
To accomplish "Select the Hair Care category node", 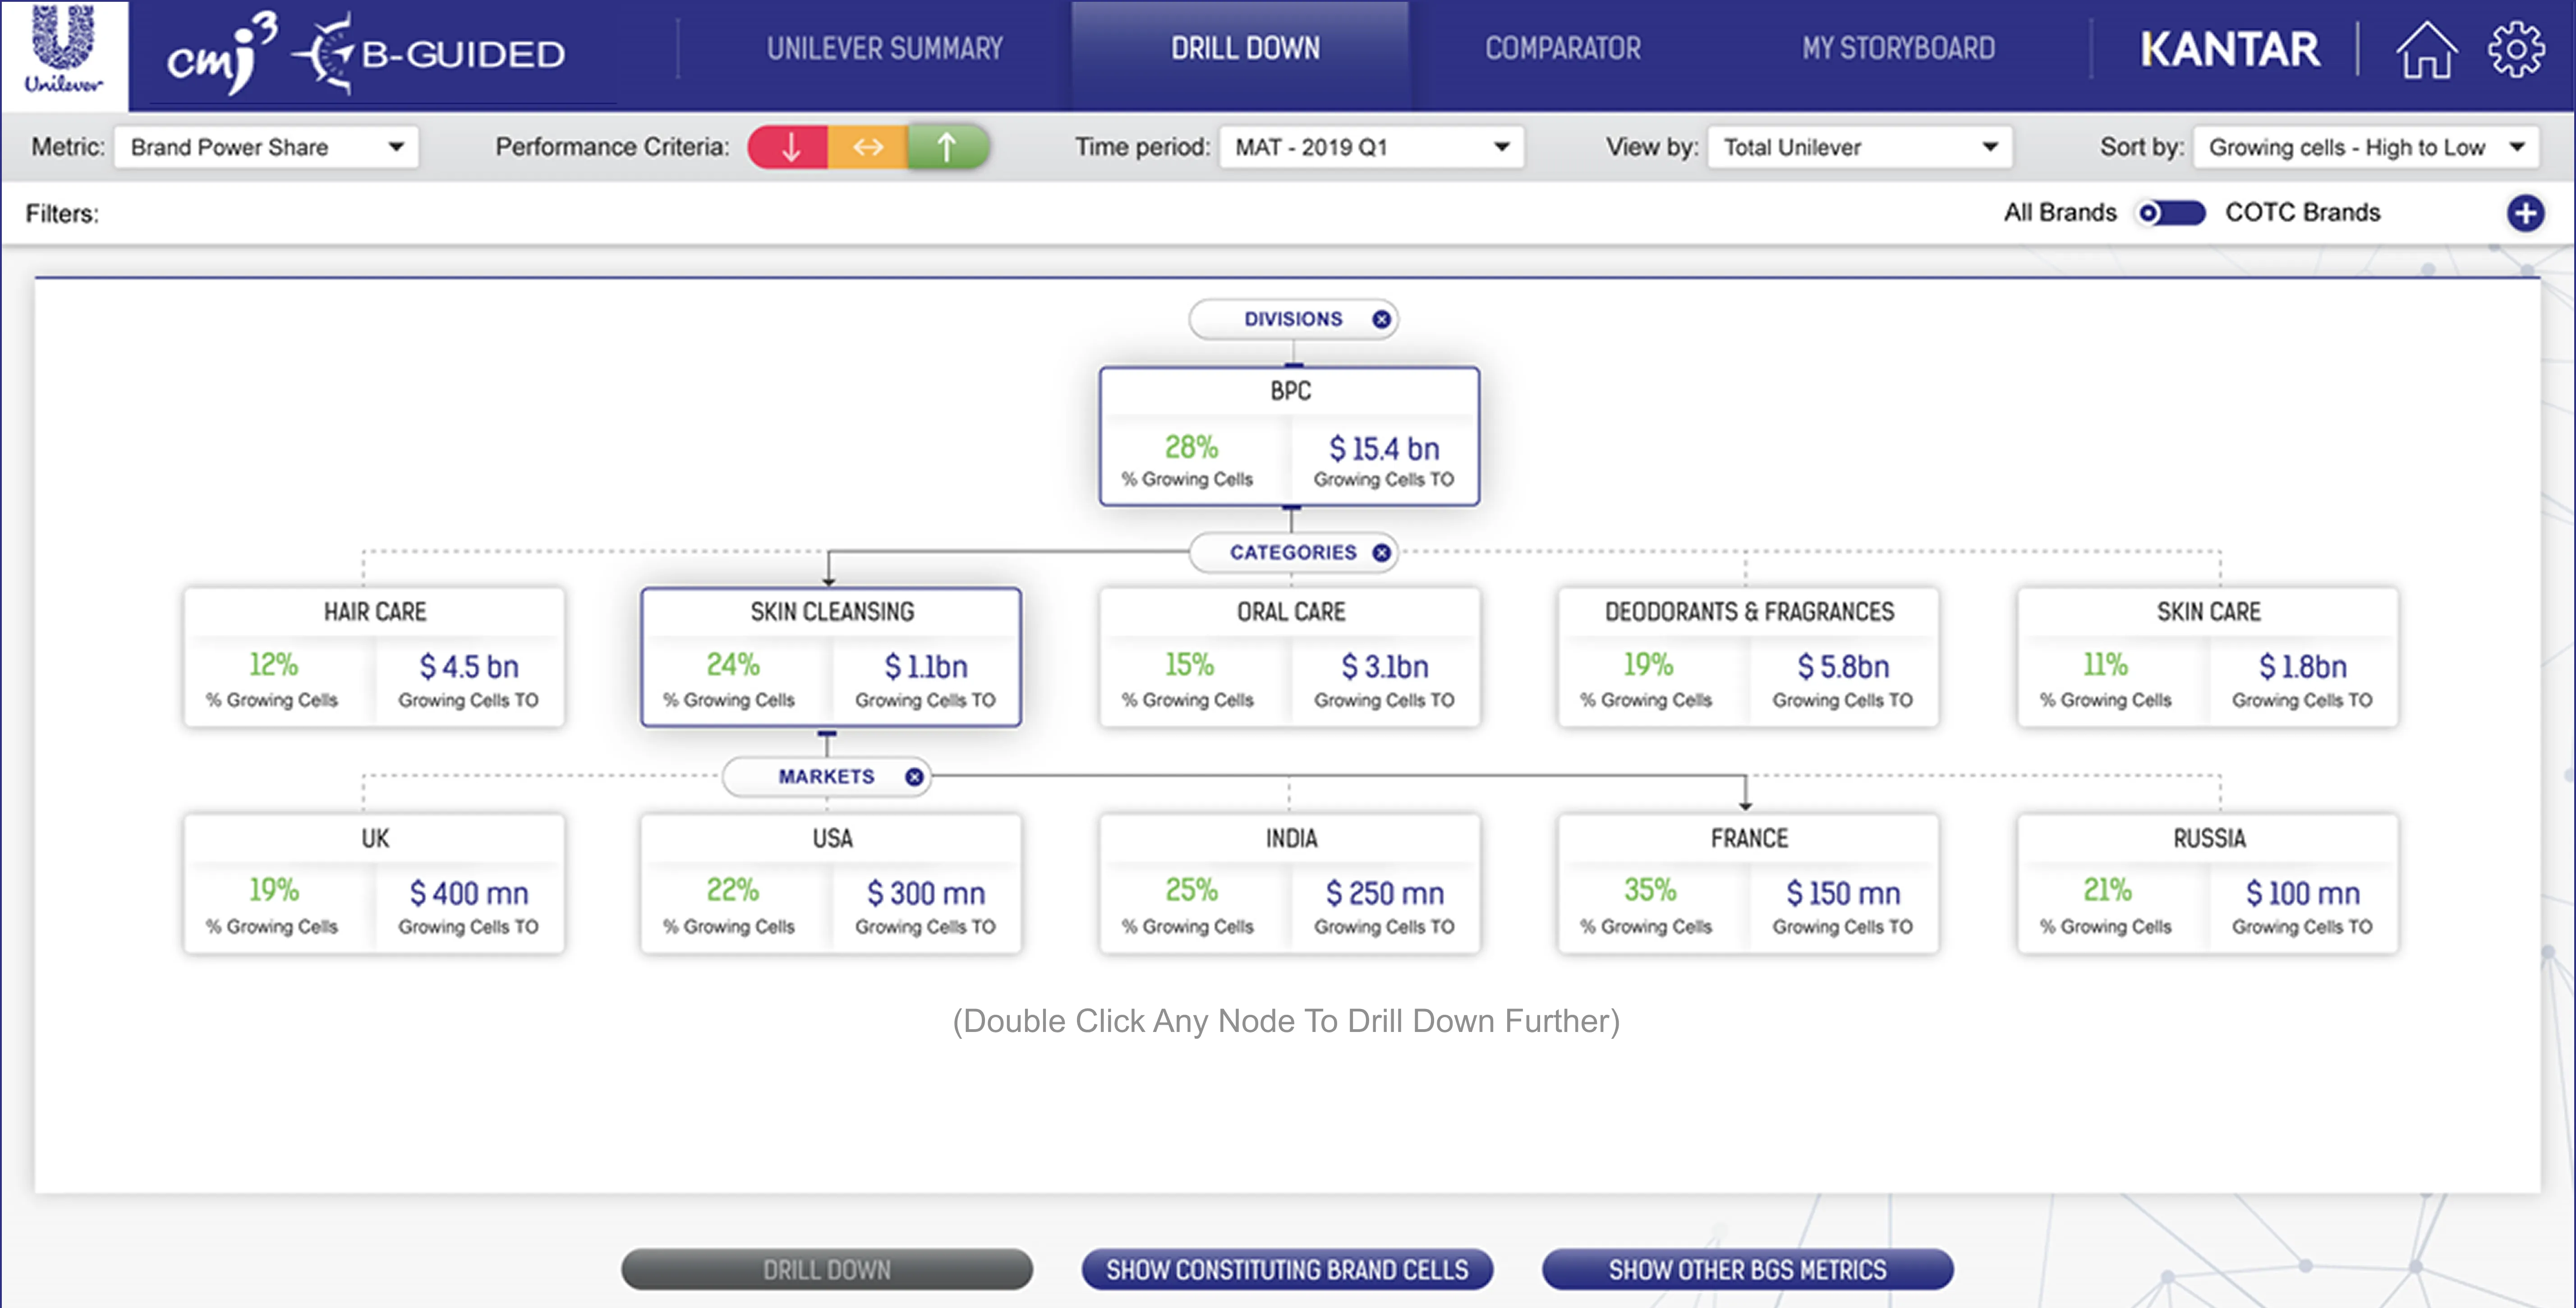I will (374, 657).
